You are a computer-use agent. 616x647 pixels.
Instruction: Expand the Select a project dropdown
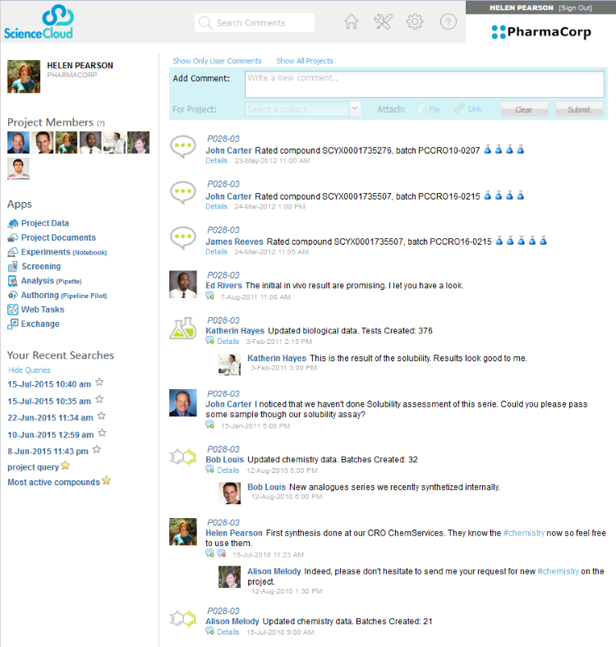(354, 109)
